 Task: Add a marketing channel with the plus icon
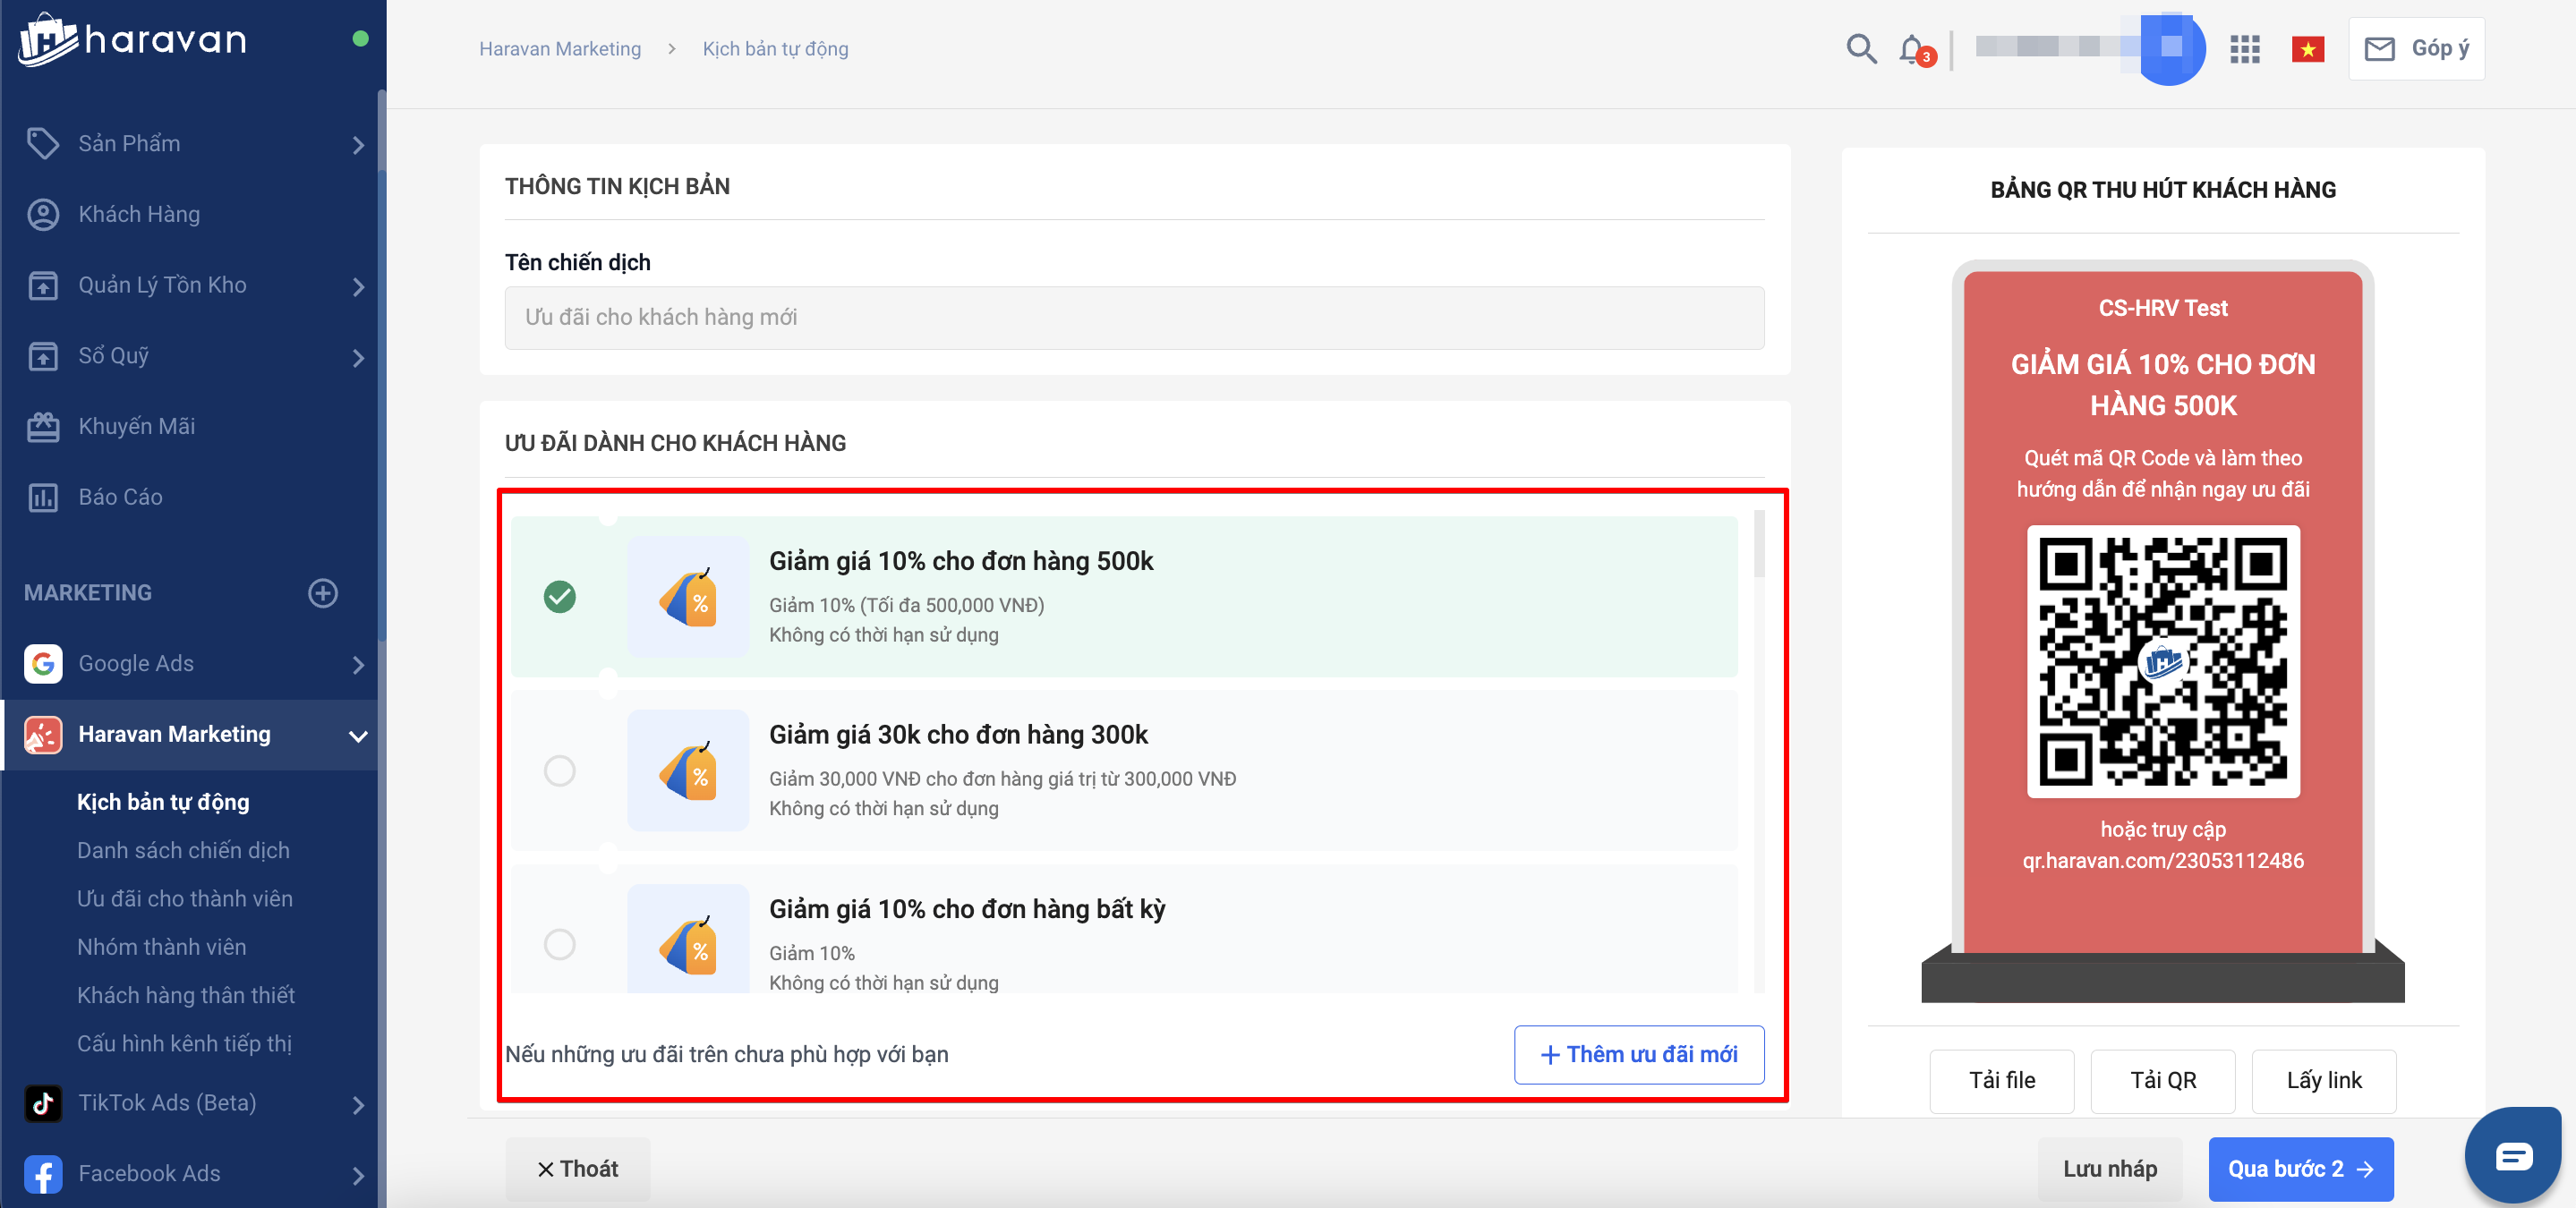322,593
